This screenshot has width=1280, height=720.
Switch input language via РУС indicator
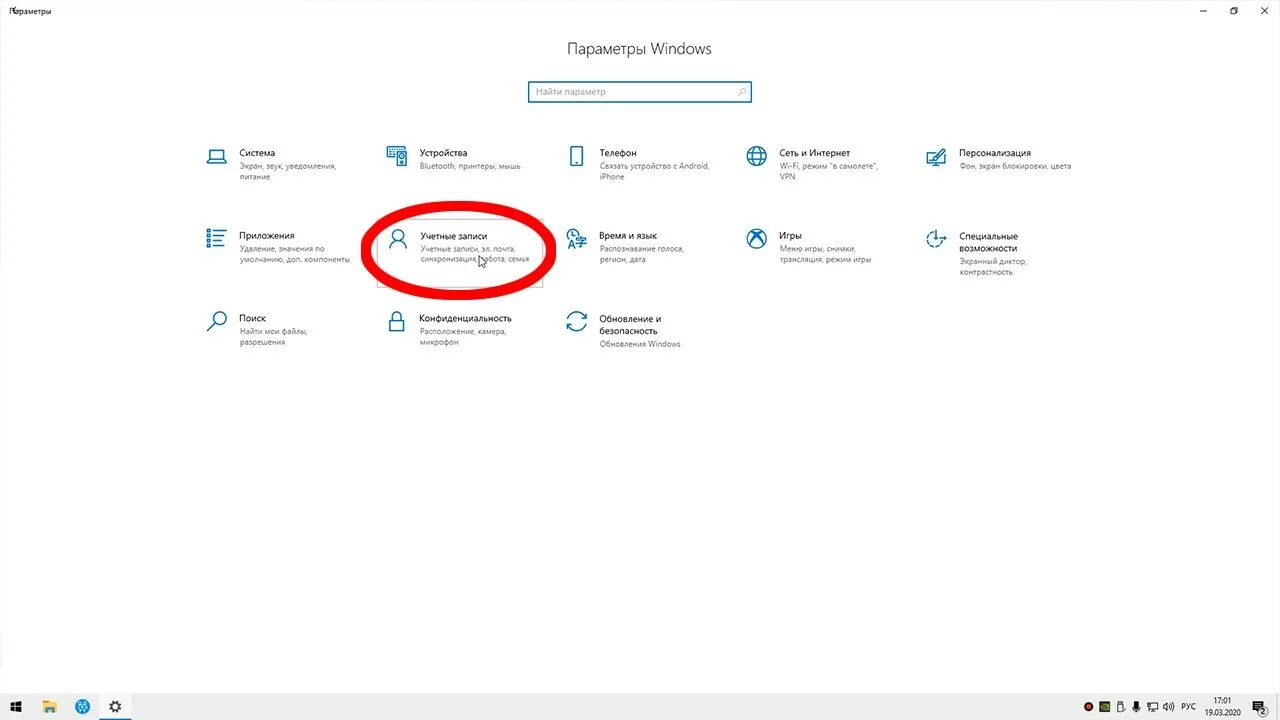[x=1189, y=707]
